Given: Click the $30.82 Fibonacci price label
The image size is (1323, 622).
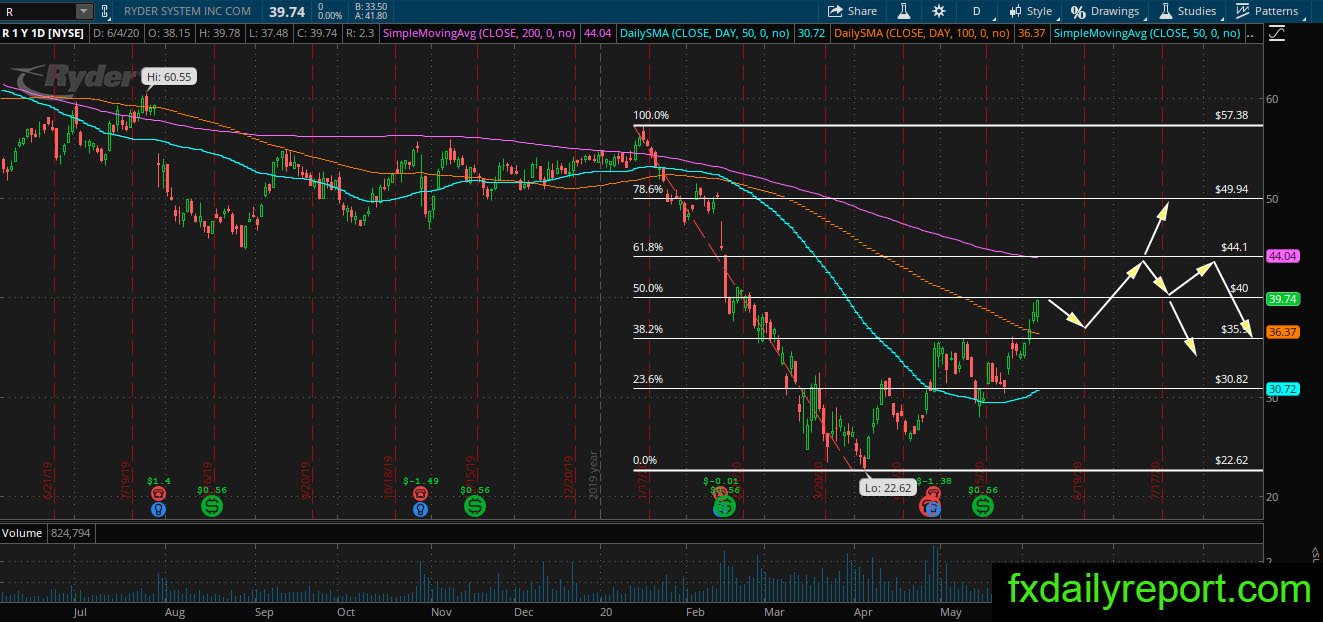Looking at the screenshot, I should 1231,379.
